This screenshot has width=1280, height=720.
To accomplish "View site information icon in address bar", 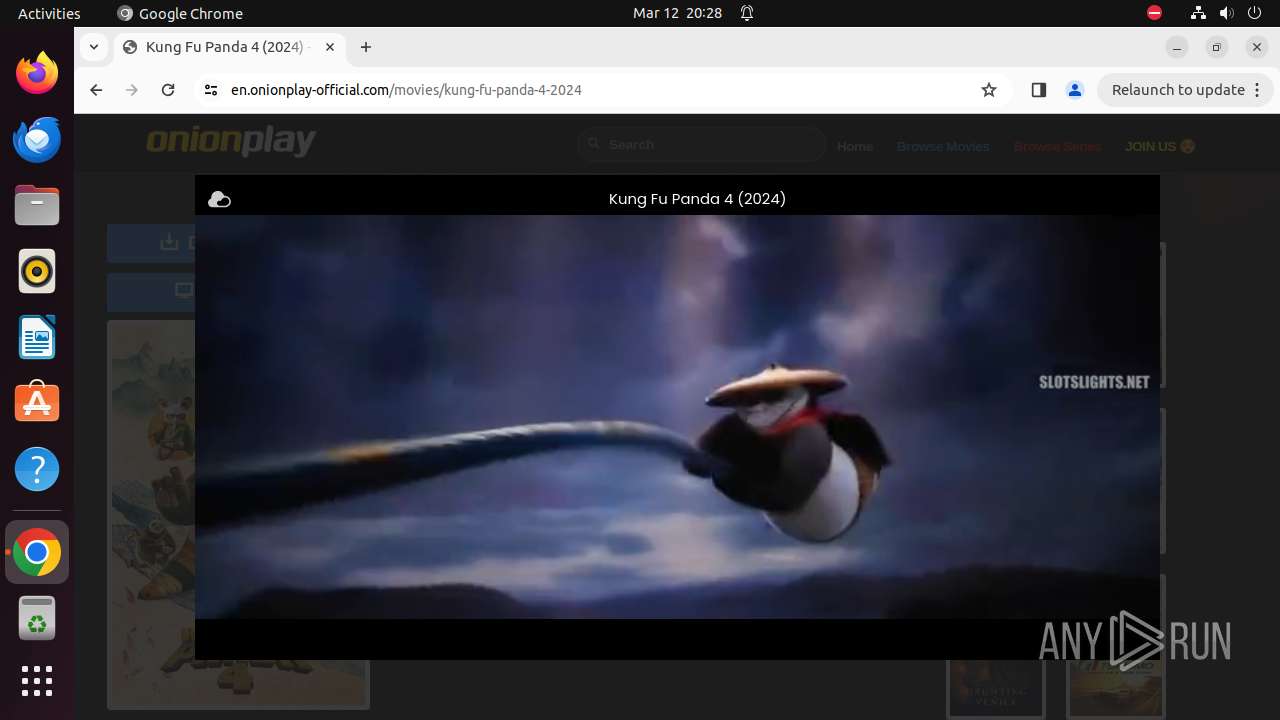I will 210,90.
